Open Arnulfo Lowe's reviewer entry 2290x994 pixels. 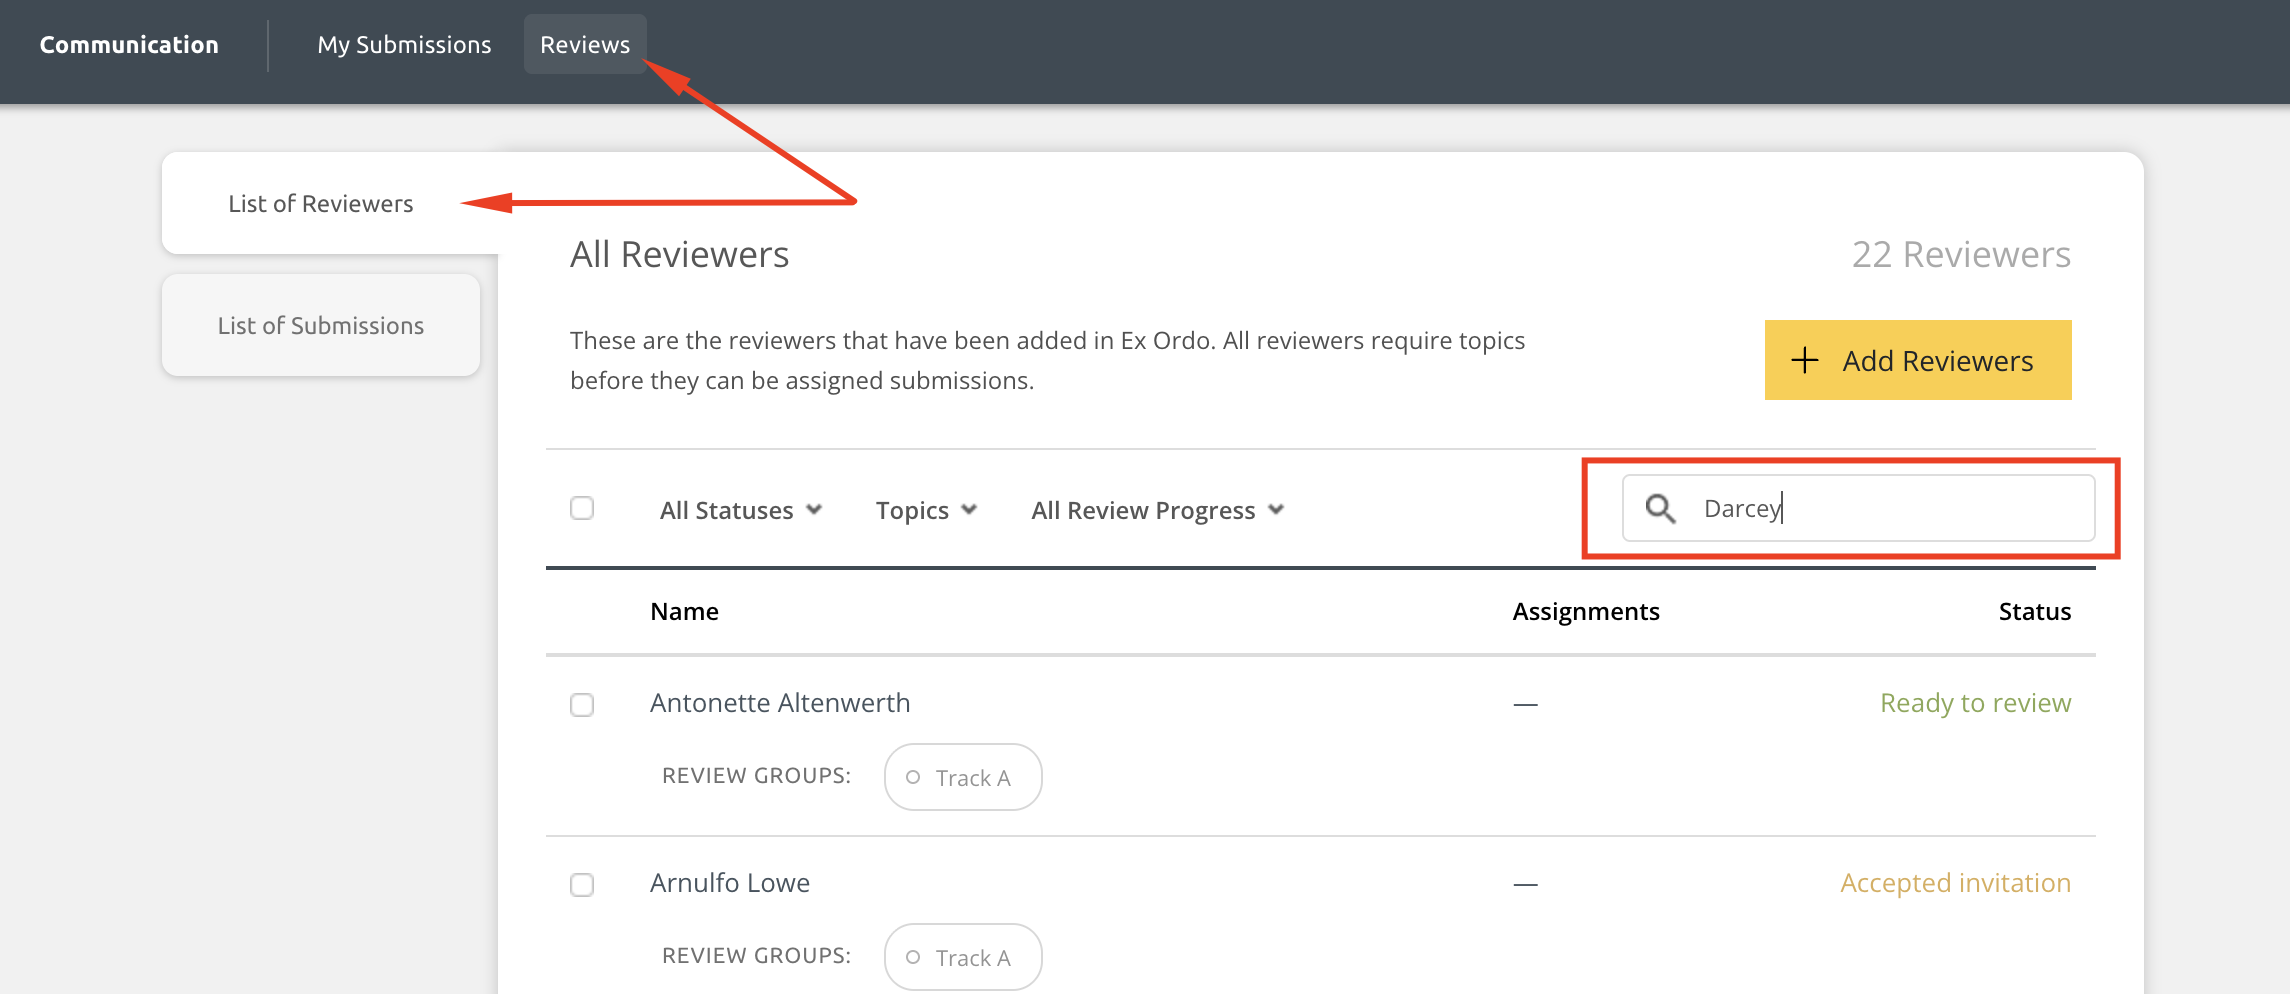730,883
